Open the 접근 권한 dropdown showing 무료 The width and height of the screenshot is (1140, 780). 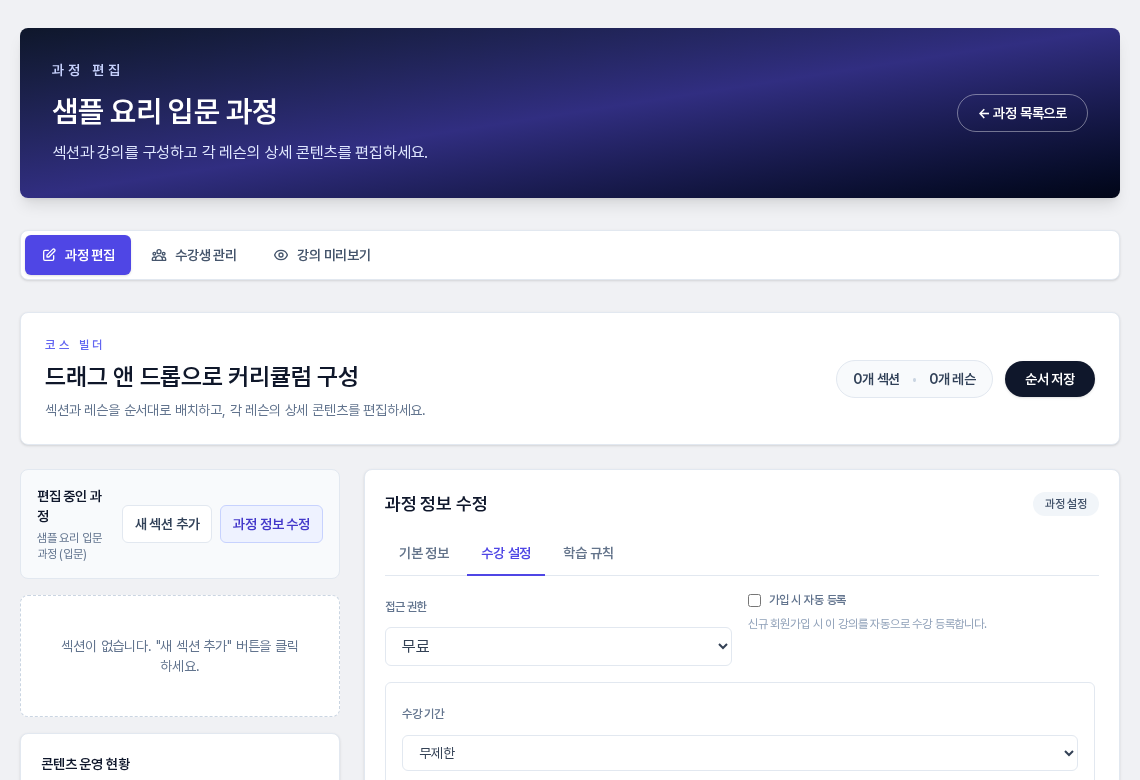tap(558, 646)
